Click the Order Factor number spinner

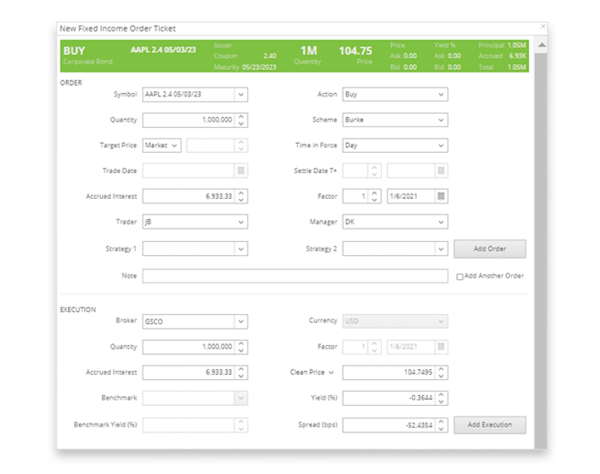click(375, 196)
